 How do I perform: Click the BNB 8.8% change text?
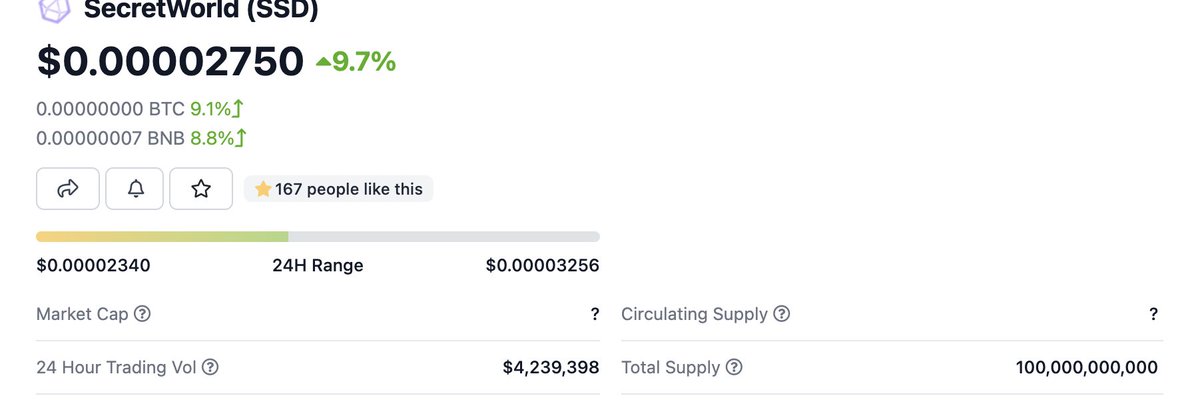(x=219, y=138)
